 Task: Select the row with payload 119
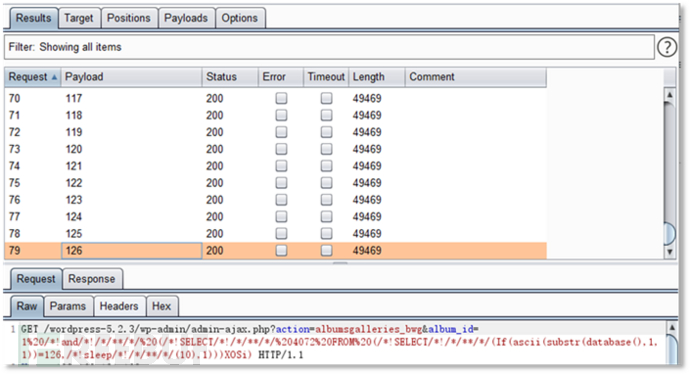pos(275,132)
